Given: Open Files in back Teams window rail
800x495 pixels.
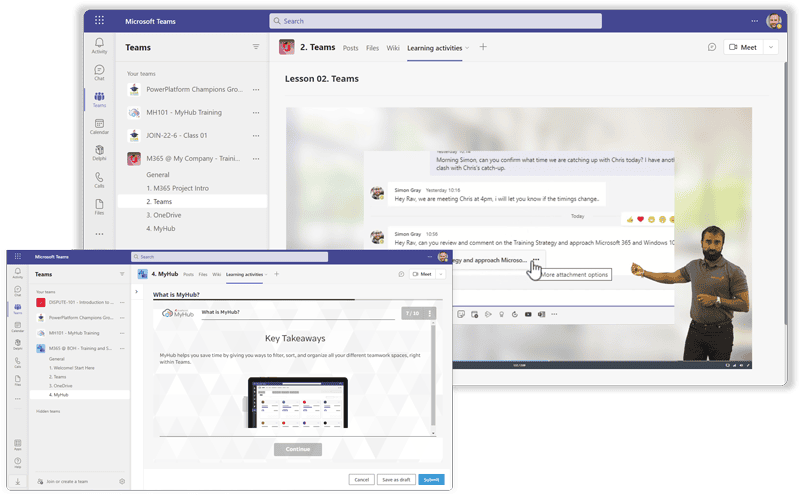Looking at the screenshot, I should [99, 207].
